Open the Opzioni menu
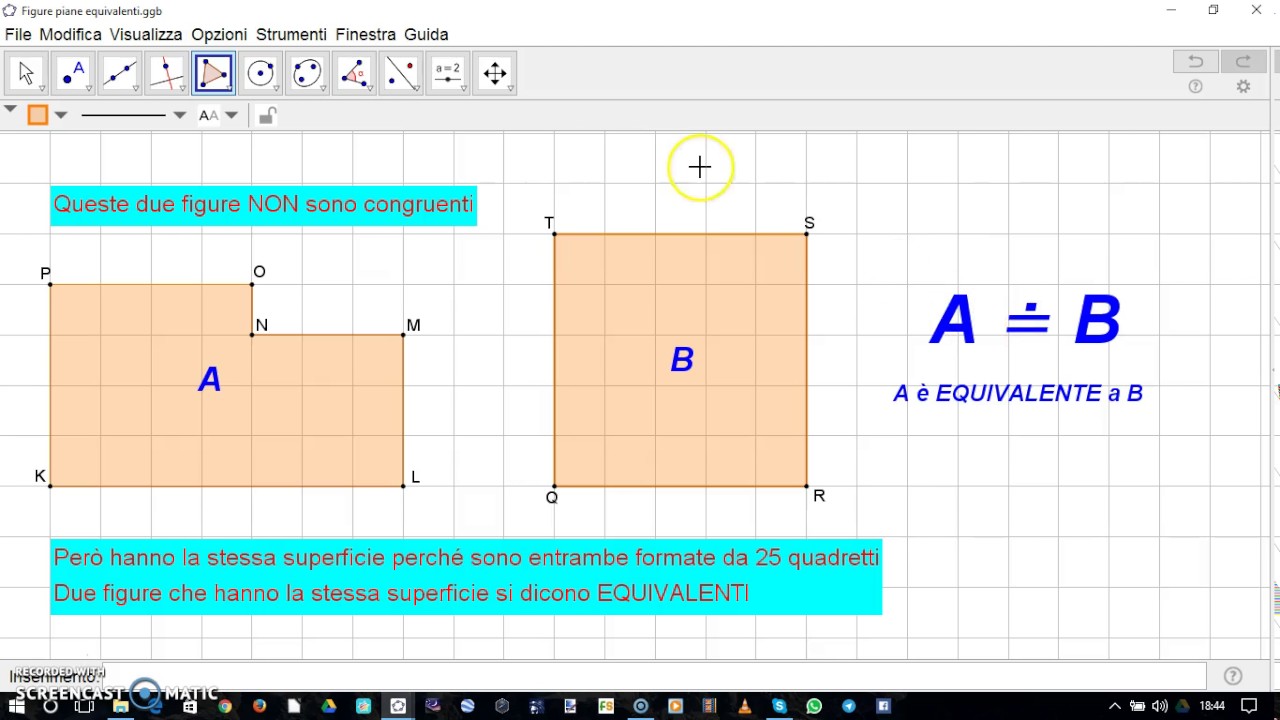1280x720 pixels. point(219,34)
